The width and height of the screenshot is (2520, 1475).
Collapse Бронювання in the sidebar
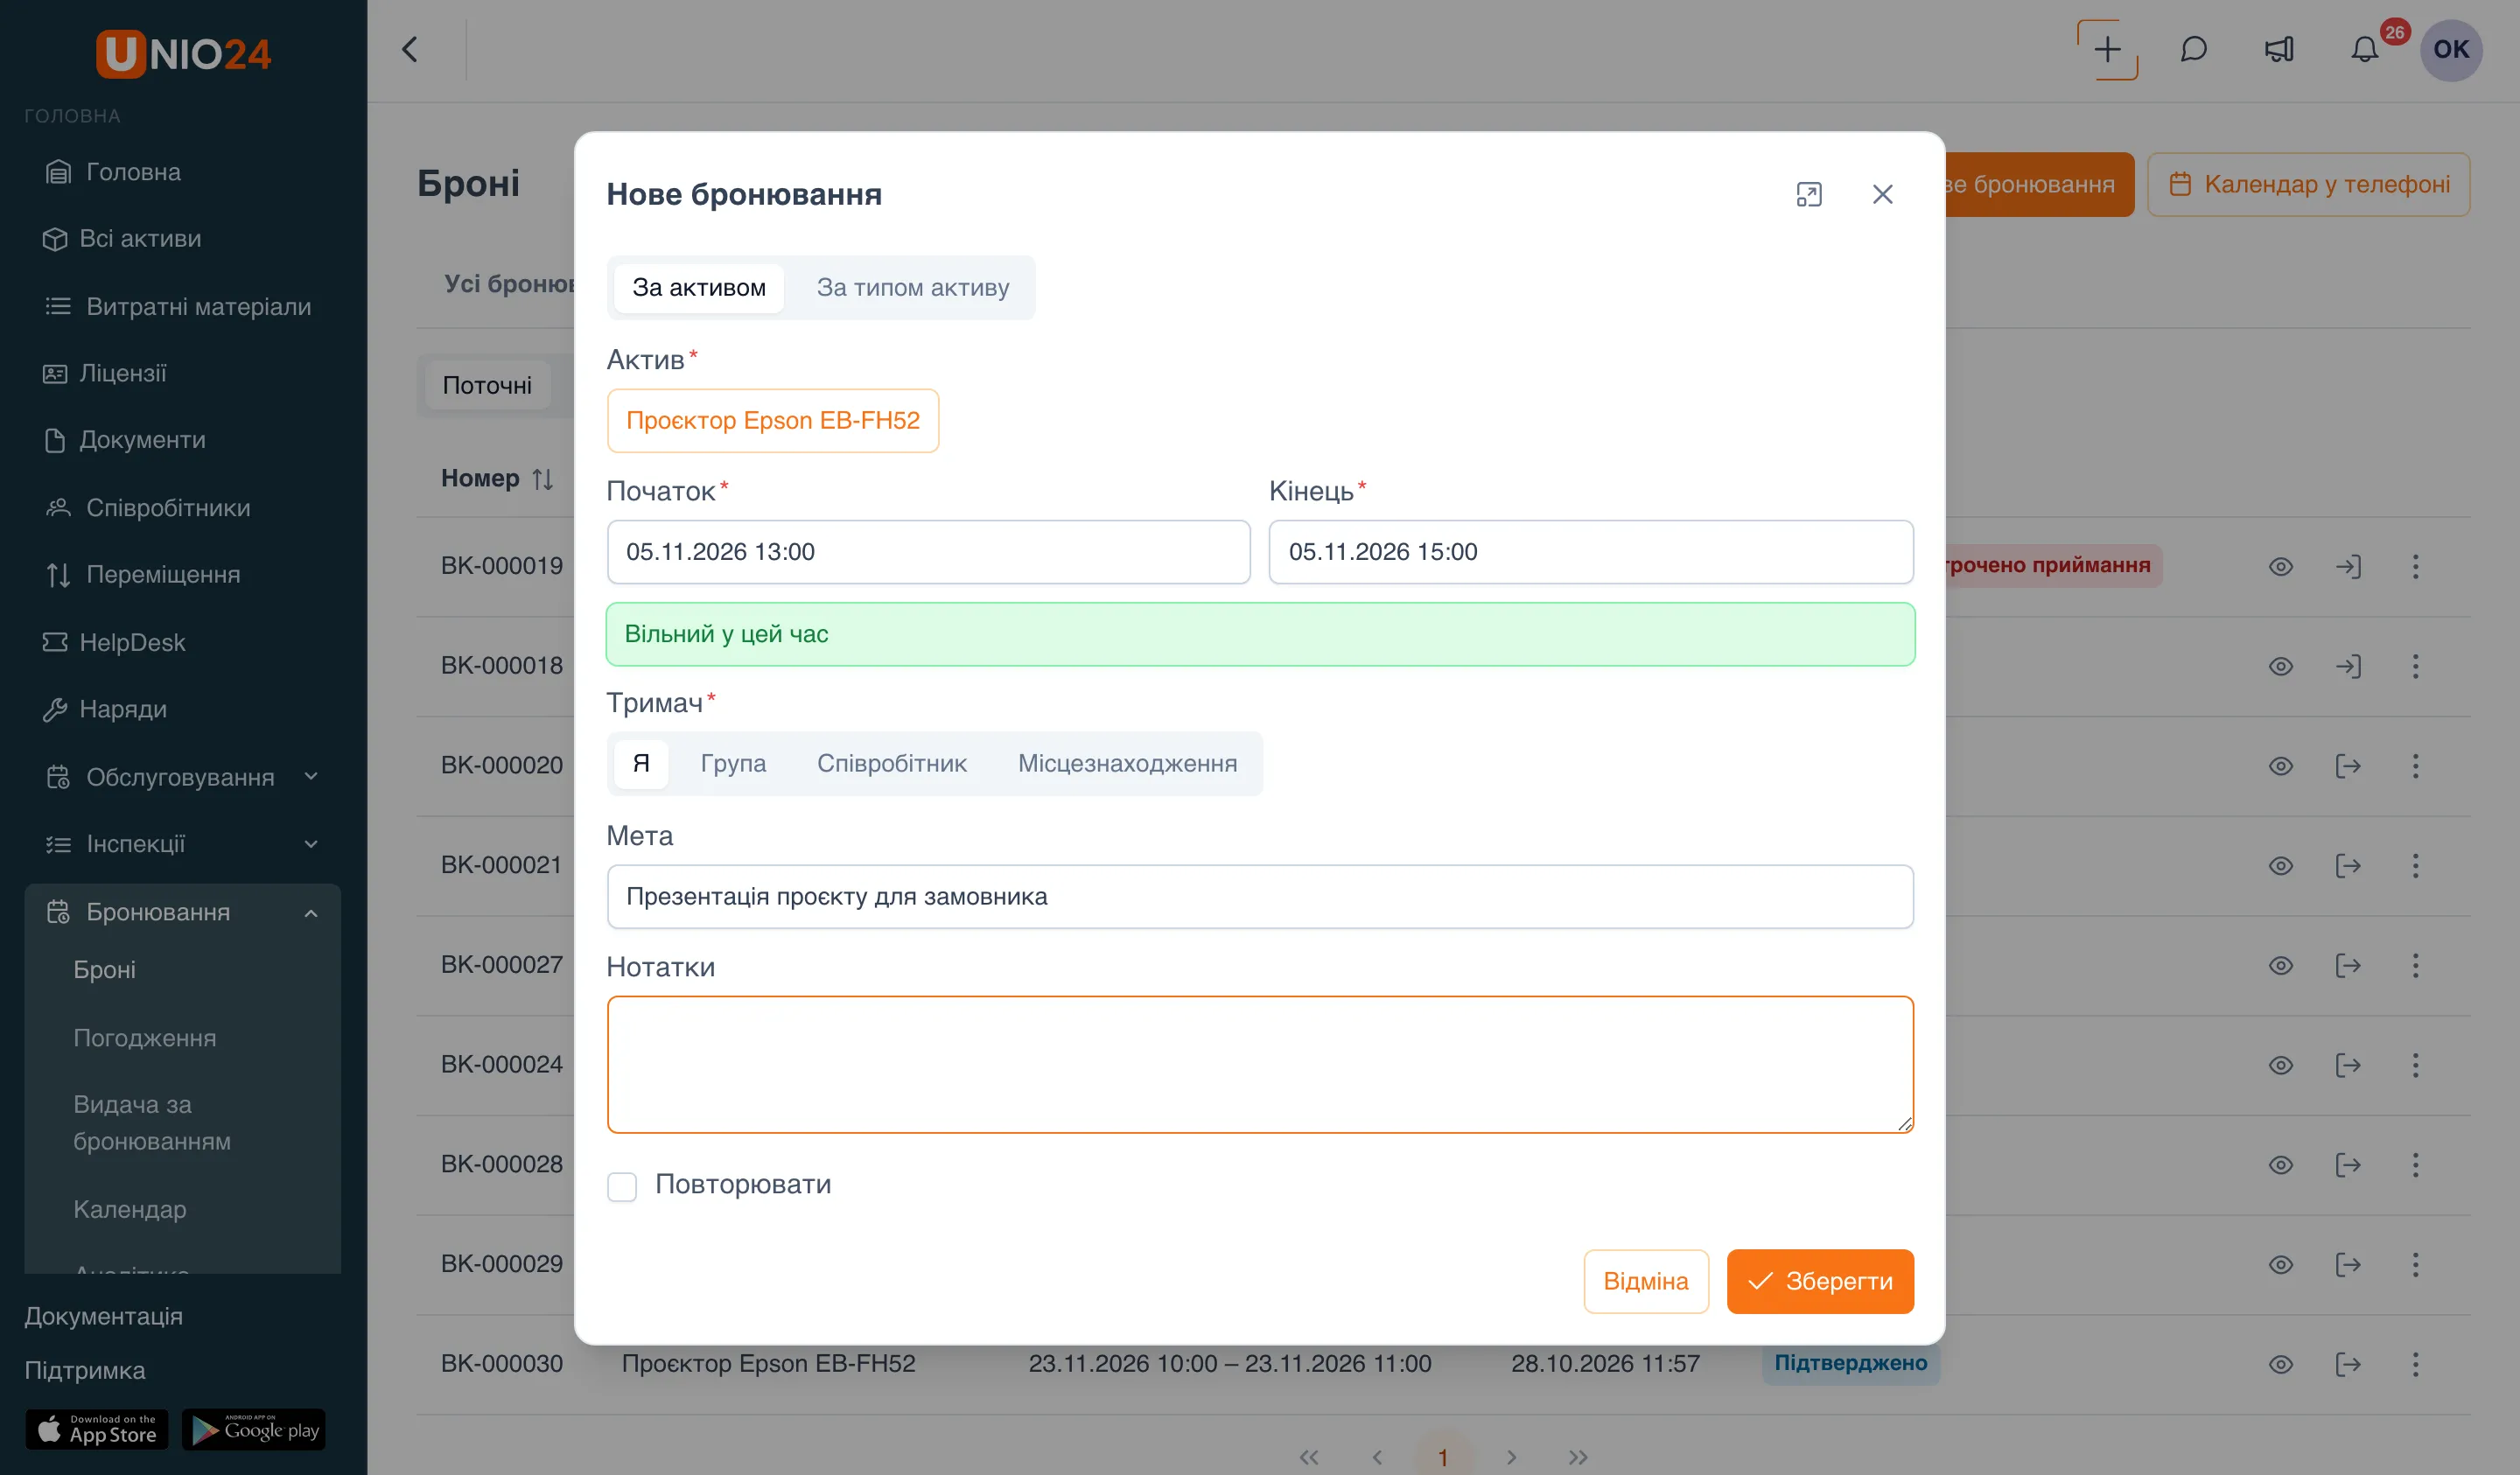click(184, 912)
